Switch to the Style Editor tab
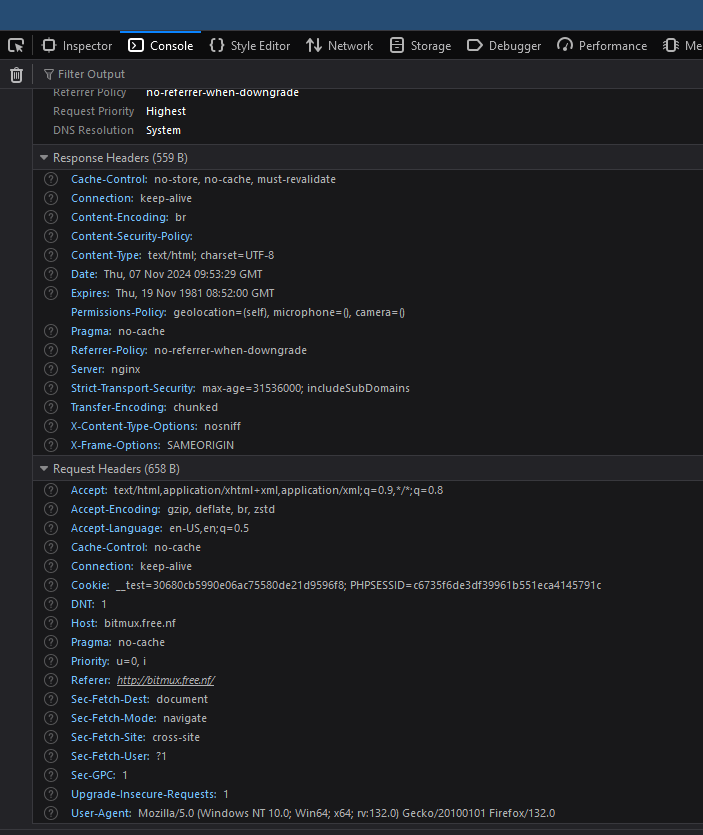The width and height of the screenshot is (703, 835). pos(250,46)
